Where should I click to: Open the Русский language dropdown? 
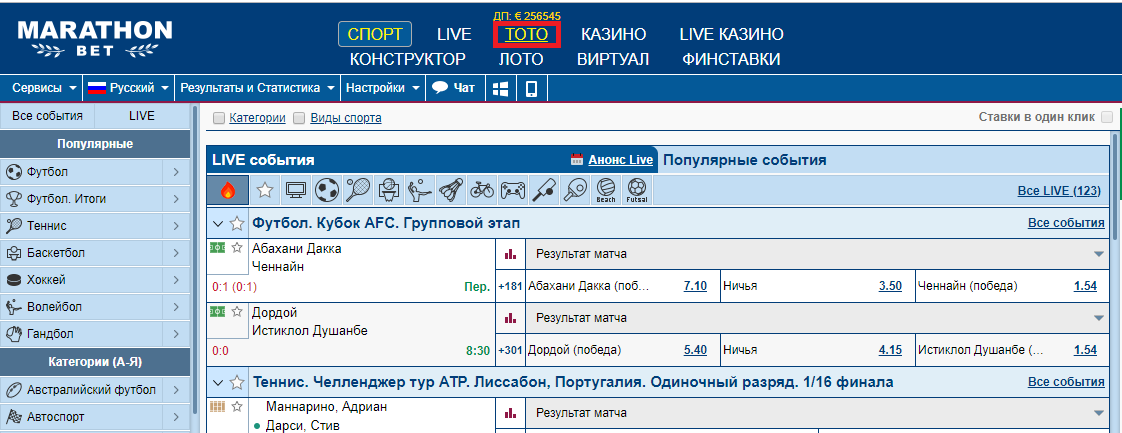pyautogui.click(x=128, y=88)
